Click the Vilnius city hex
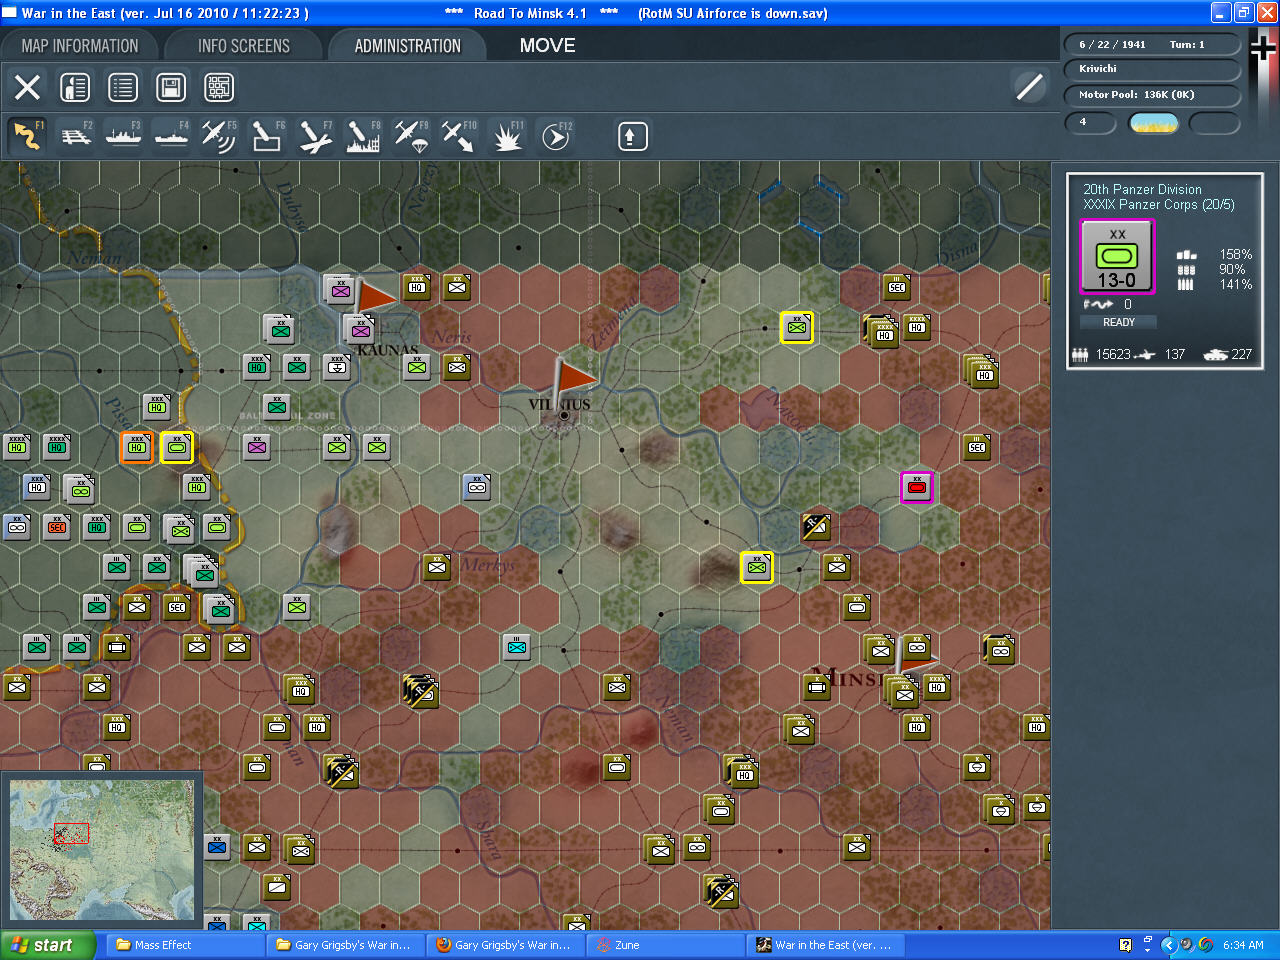This screenshot has height=960, width=1280. pyautogui.click(x=564, y=414)
